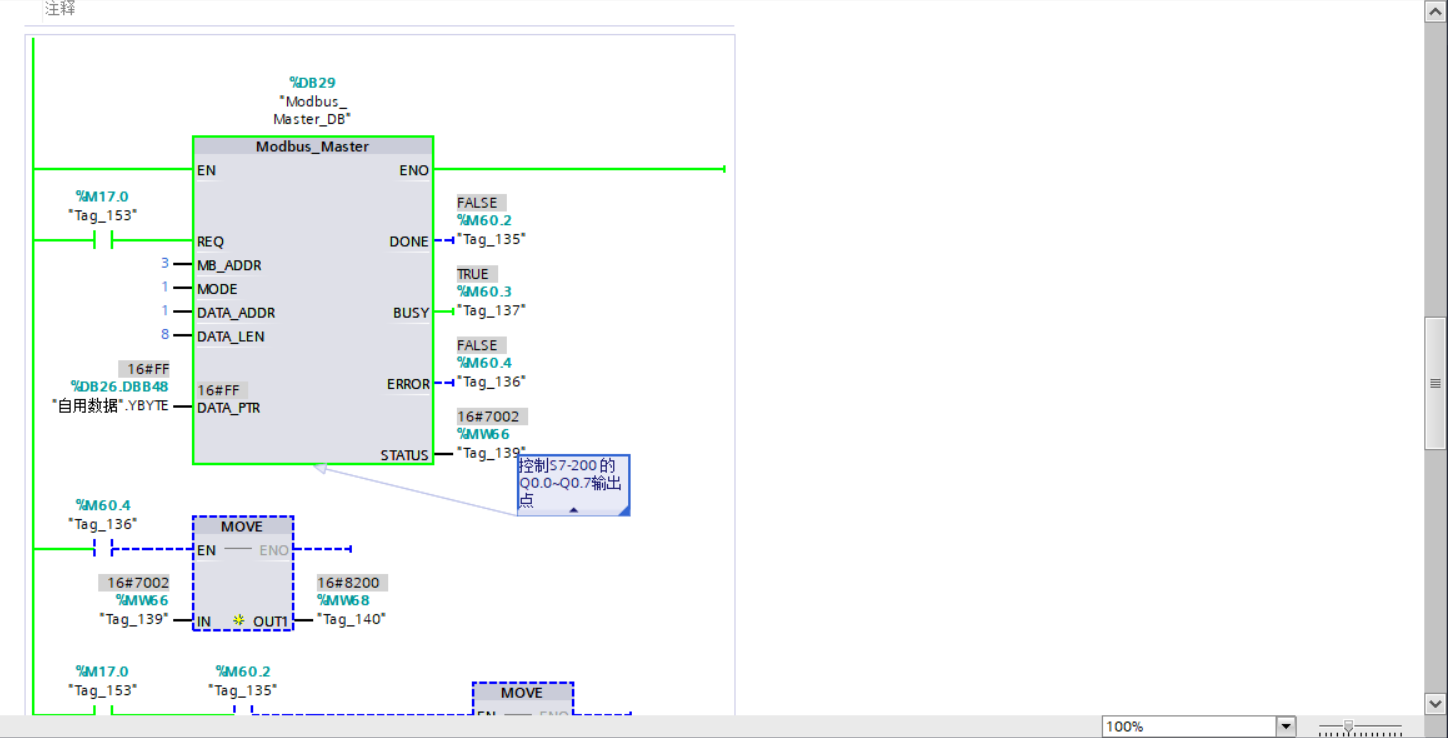Click the %DB29 instance data block address
This screenshot has height=738, width=1448.
point(312,83)
